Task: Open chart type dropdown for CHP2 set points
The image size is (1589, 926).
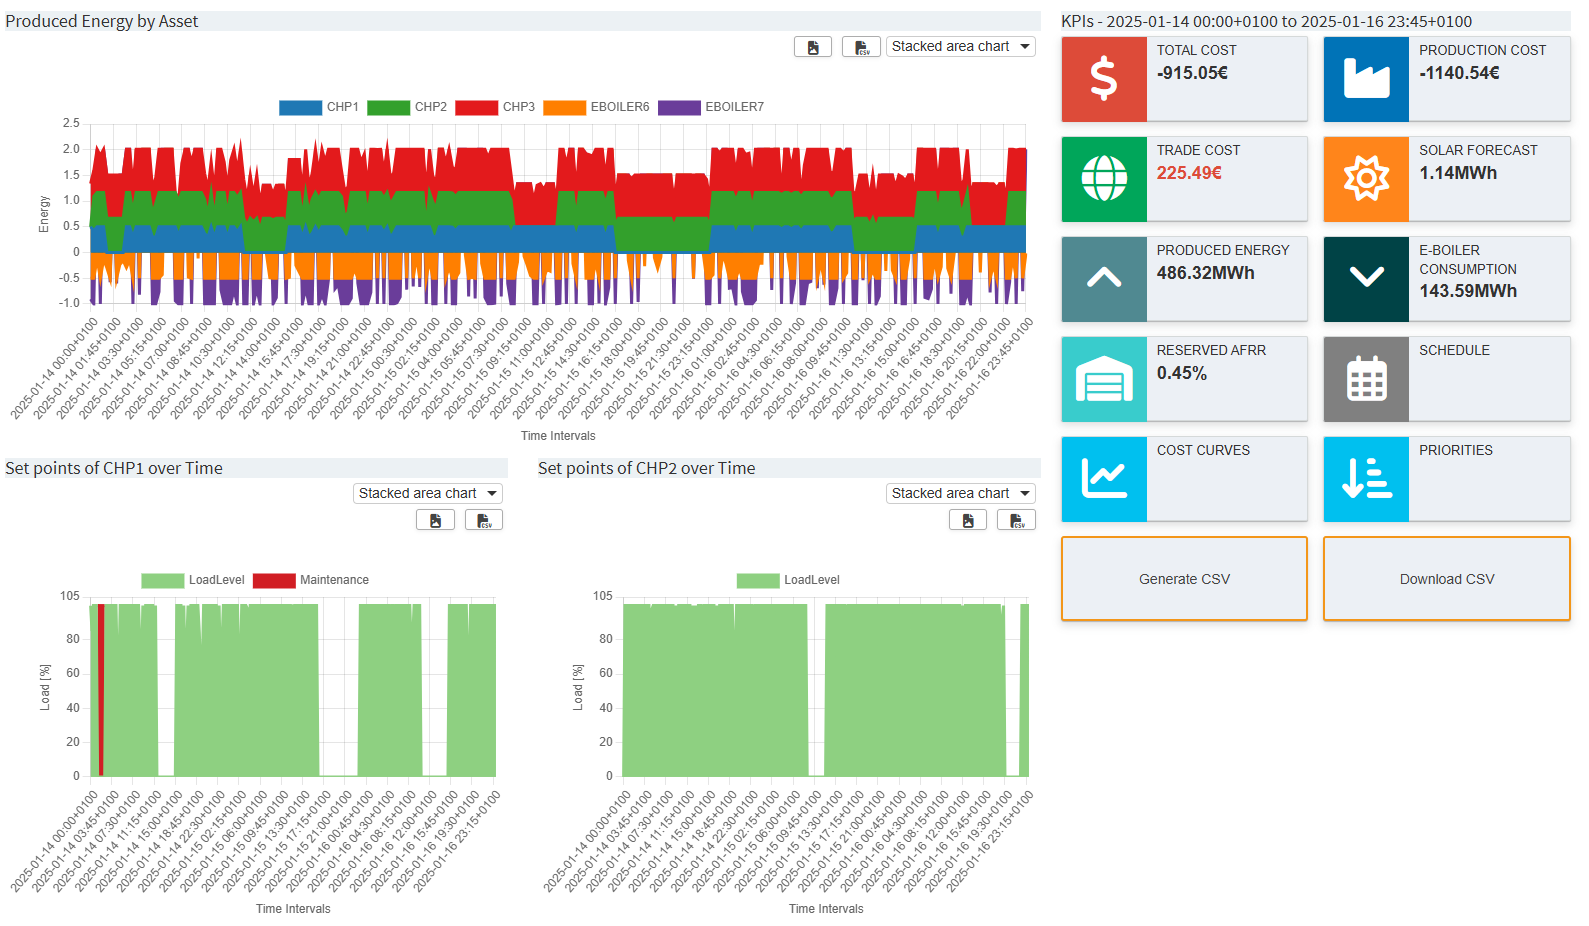Action: point(960,494)
